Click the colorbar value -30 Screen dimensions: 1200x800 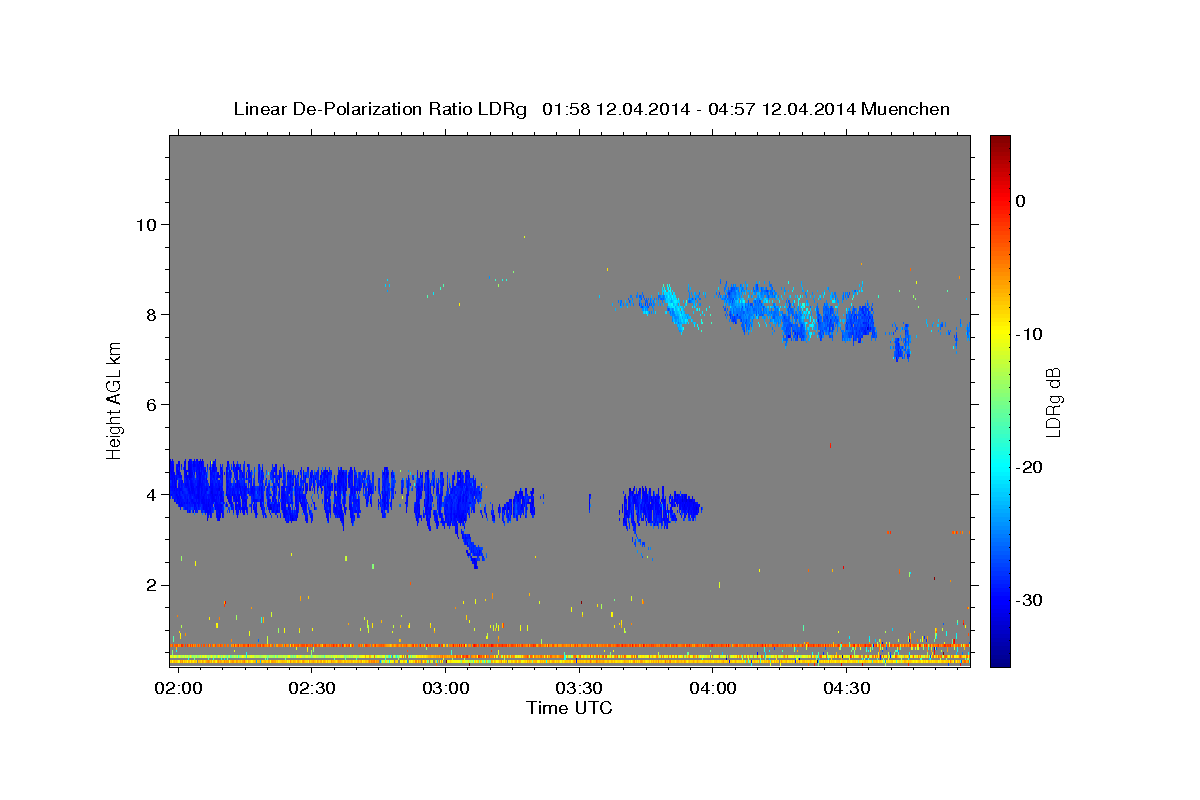pos(1030,600)
